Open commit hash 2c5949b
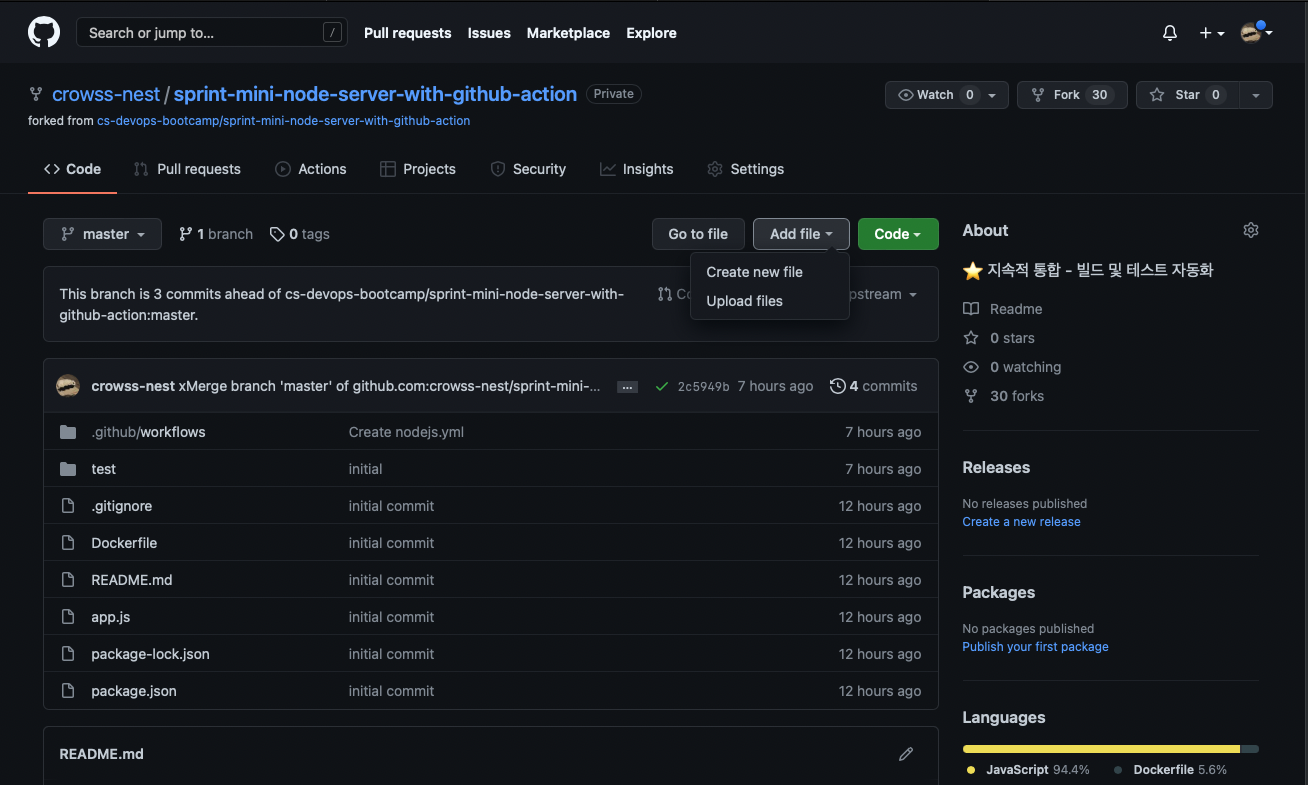The width and height of the screenshot is (1308, 785). coord(704,386)
